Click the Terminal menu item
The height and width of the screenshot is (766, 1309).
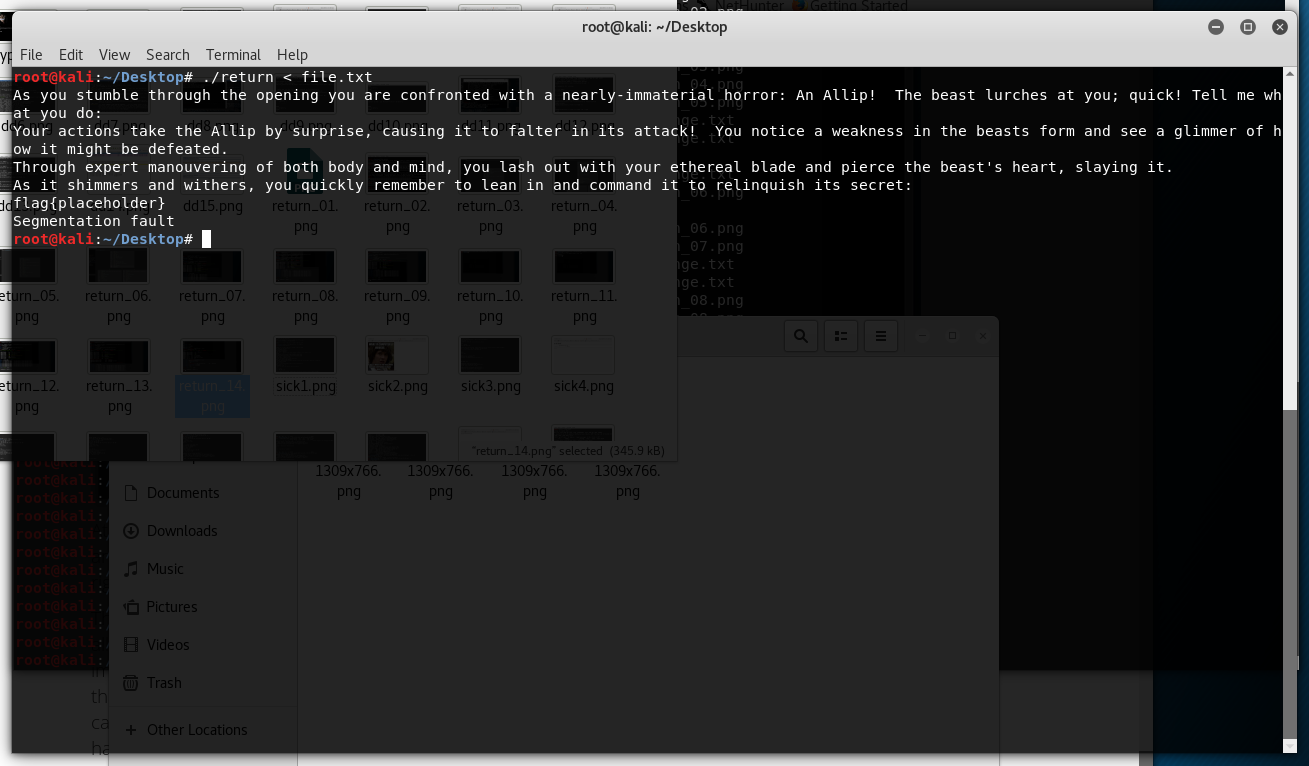233,55
